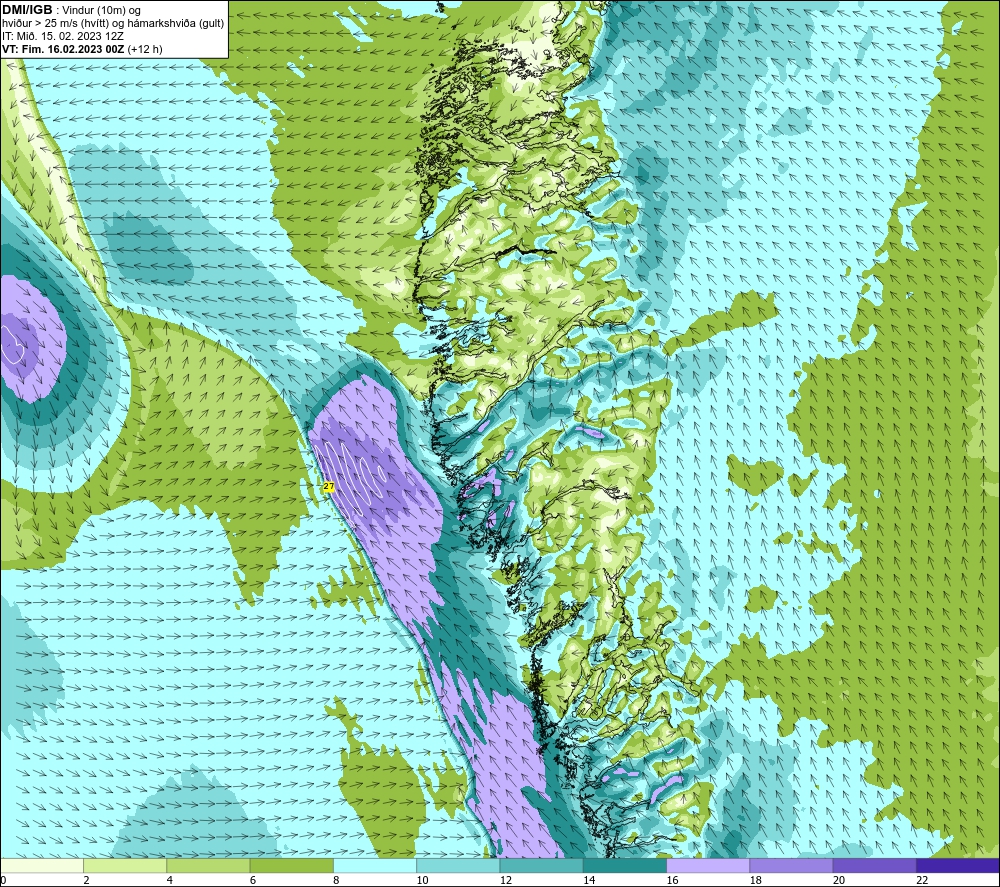Image resolution: width=1000 pixels, height=887 pixels.
Task: Click the legend scale label 2
Action: coord(86,880)
